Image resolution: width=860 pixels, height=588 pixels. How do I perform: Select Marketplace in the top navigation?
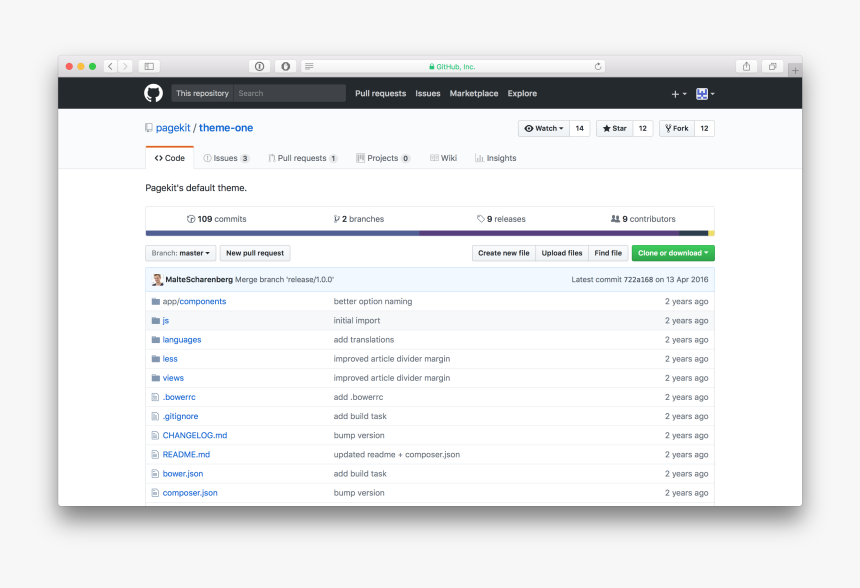[x=474, y=93]
